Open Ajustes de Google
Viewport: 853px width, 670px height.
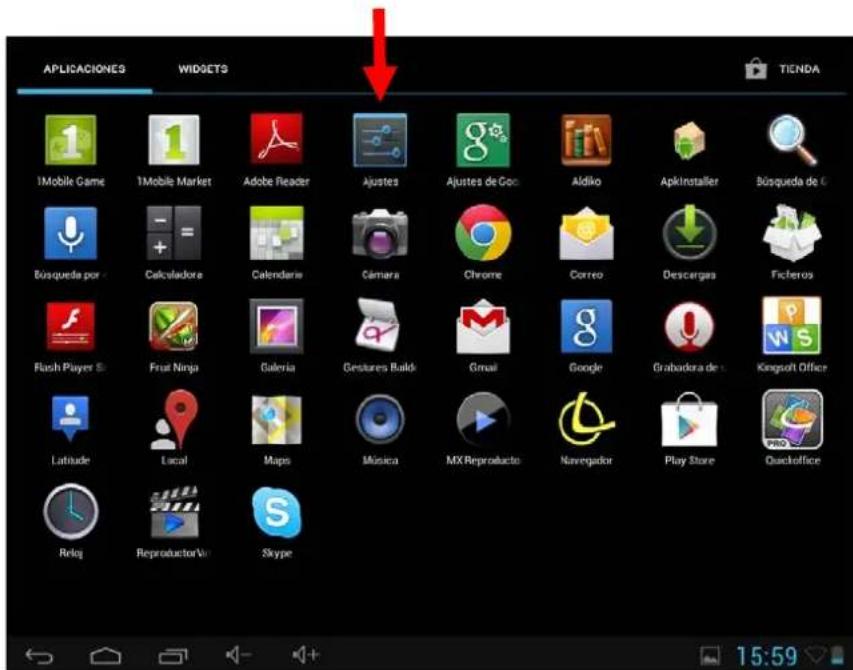(x=483, y=140)
